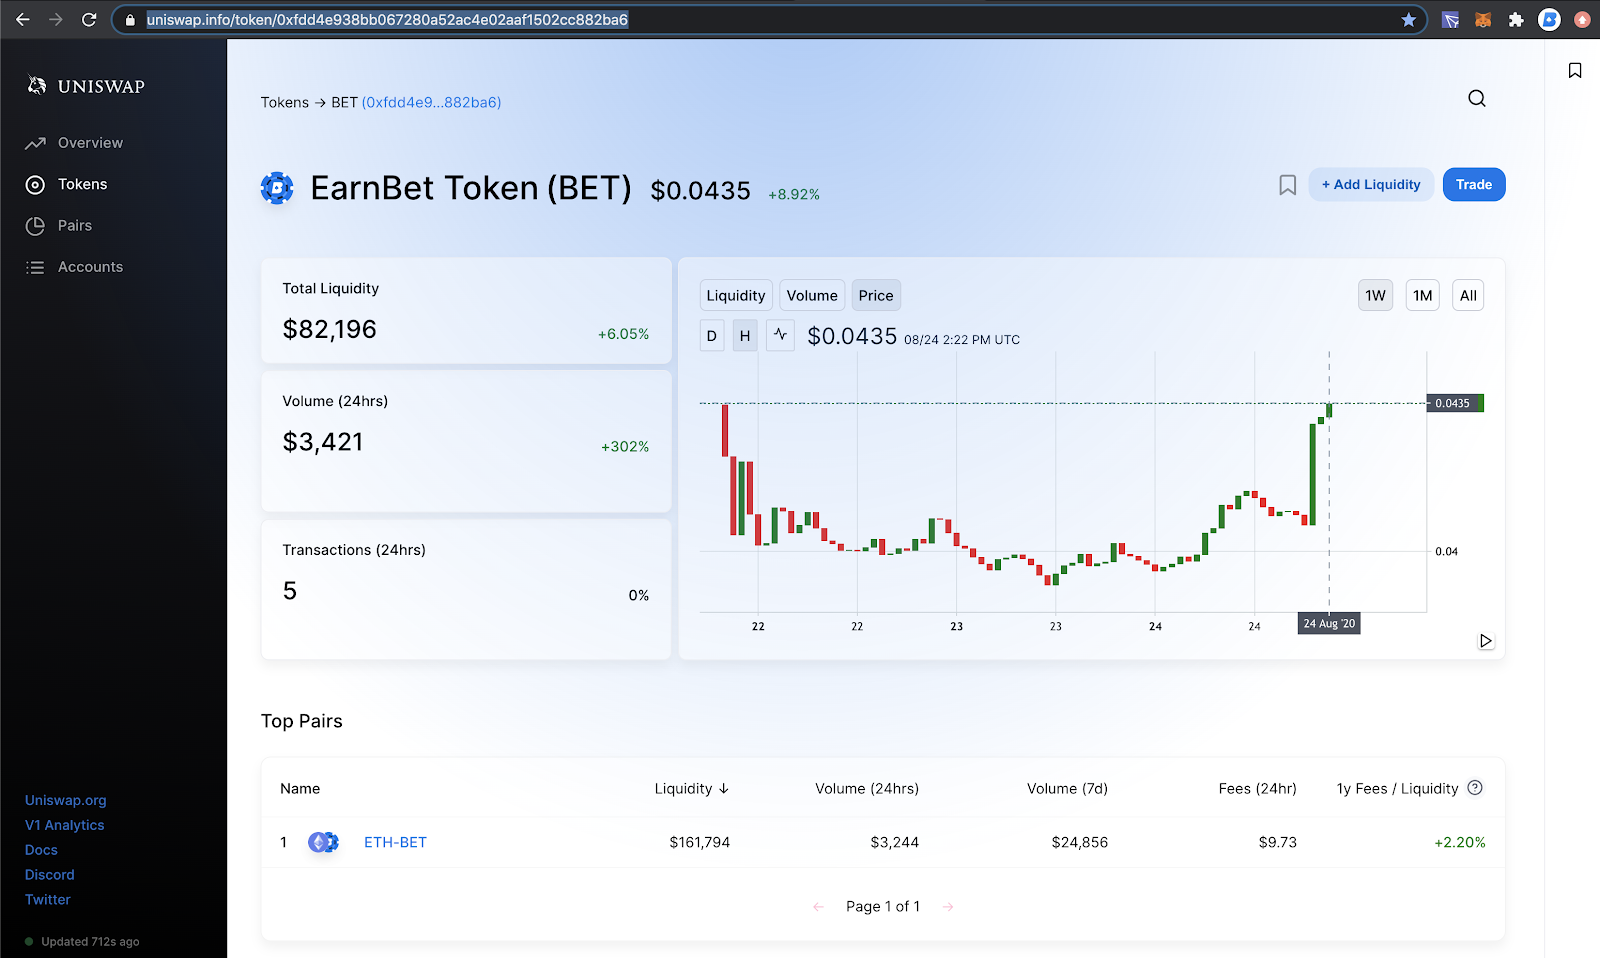Click the search magnifier icon
Screen dimensions: 1600x958
(x=1477, y=98)
